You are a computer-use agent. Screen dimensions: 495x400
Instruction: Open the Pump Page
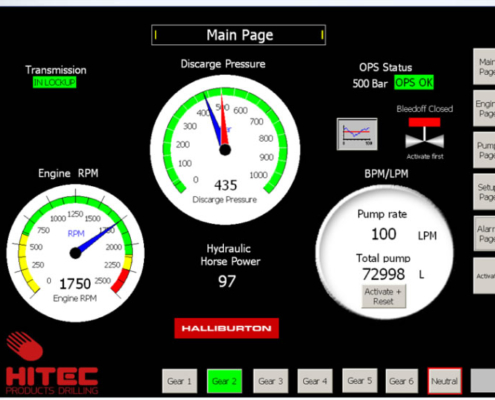click(484, 150)
